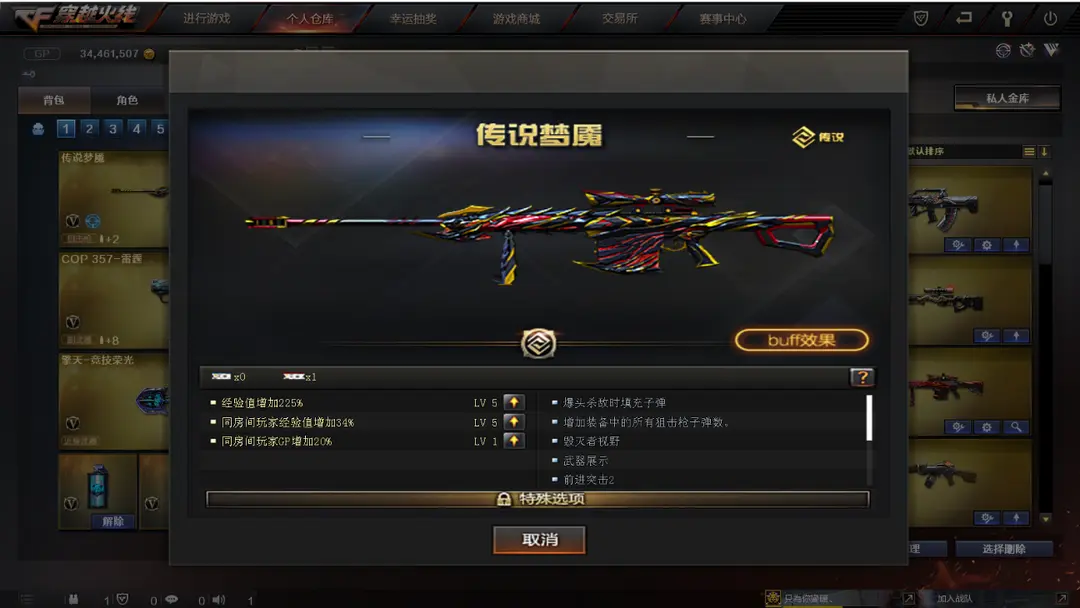
Task: Click the buff效果 button
Action: point(802,340)
